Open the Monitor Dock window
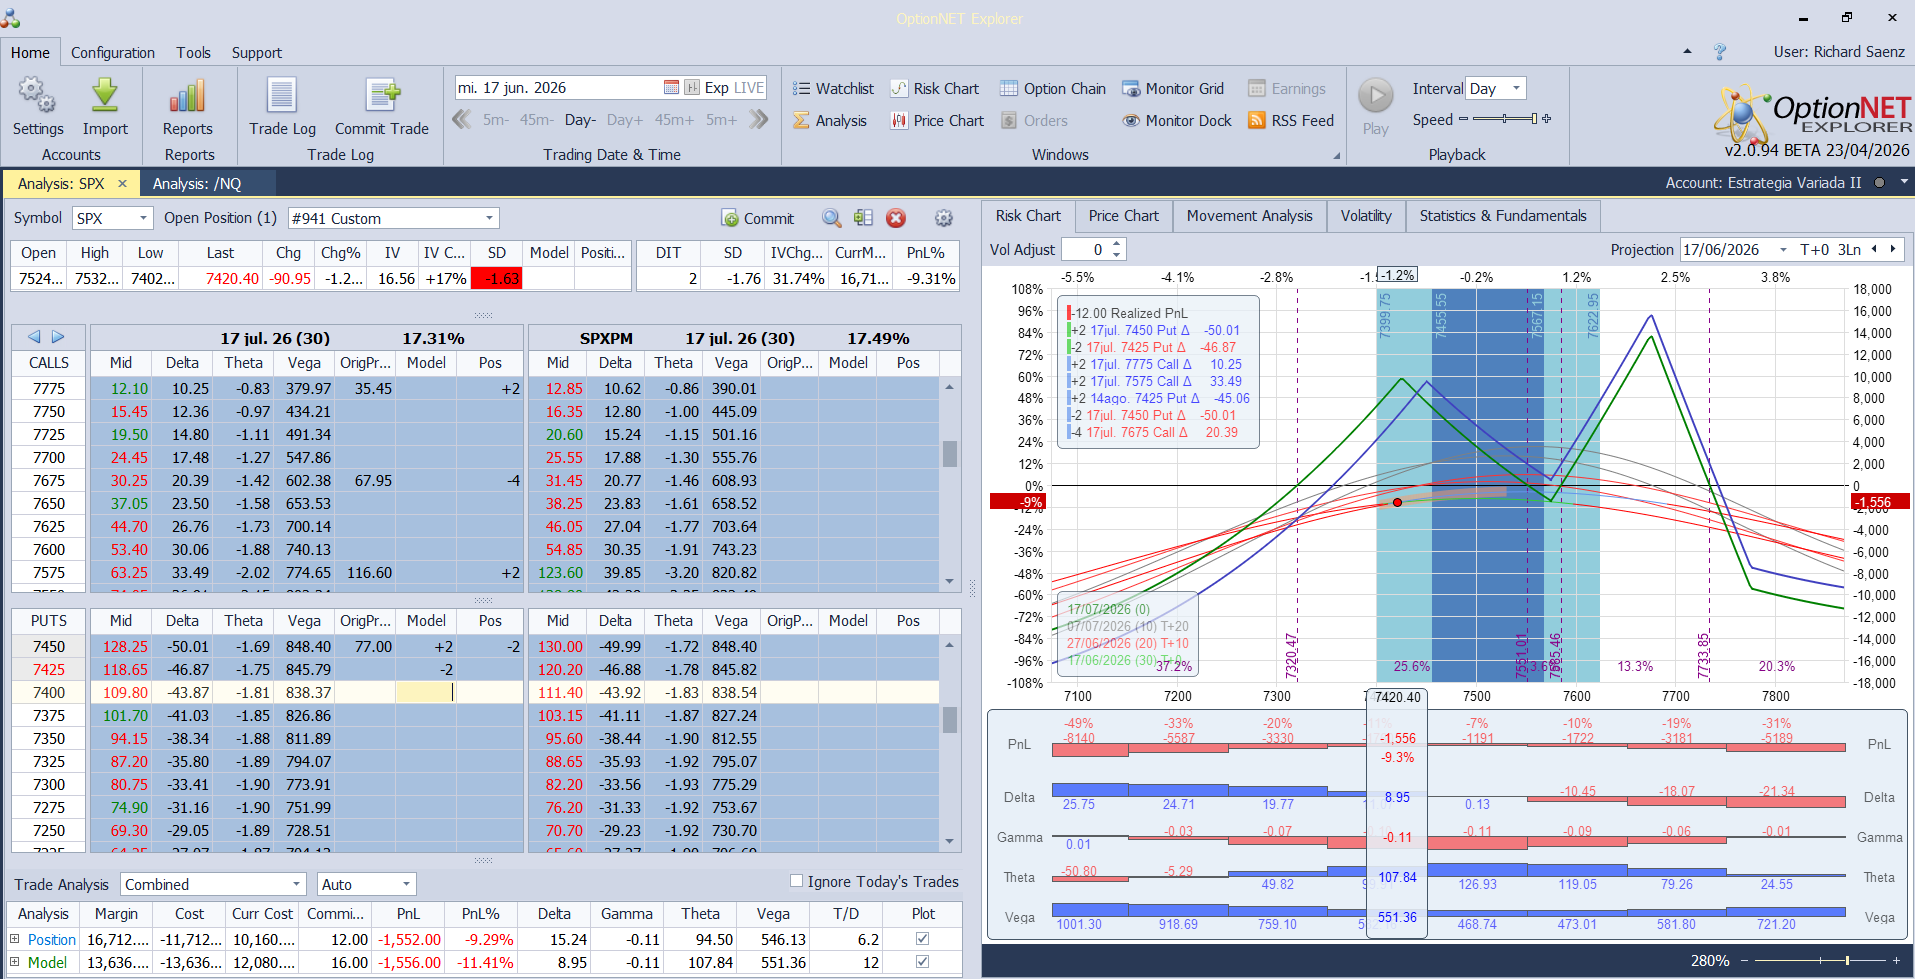 (x=1177, y=120)
